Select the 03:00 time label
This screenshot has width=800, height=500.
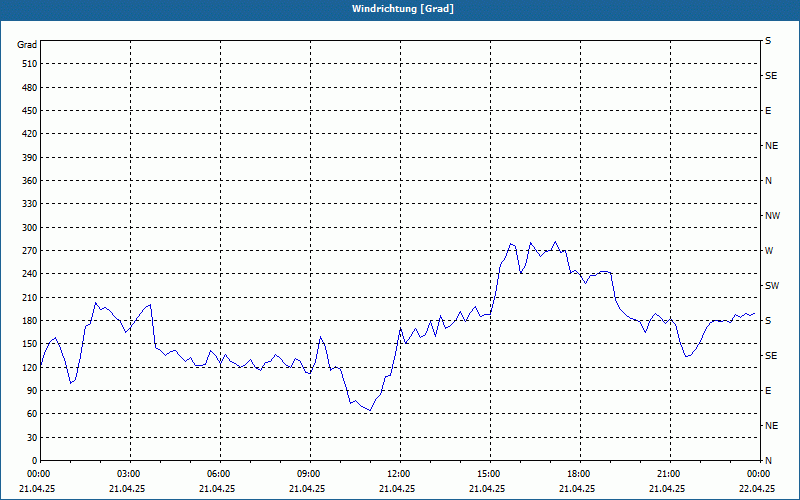click(x=127, y=474)
